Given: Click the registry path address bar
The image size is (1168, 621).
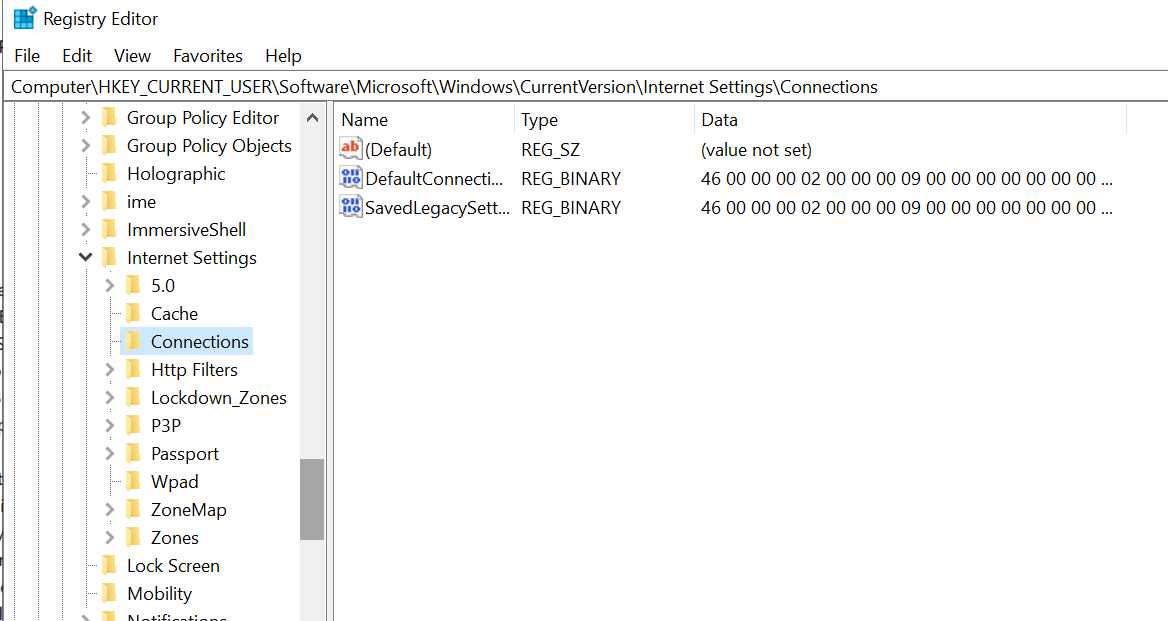Looking at the screenshot, I should [585, 86].
